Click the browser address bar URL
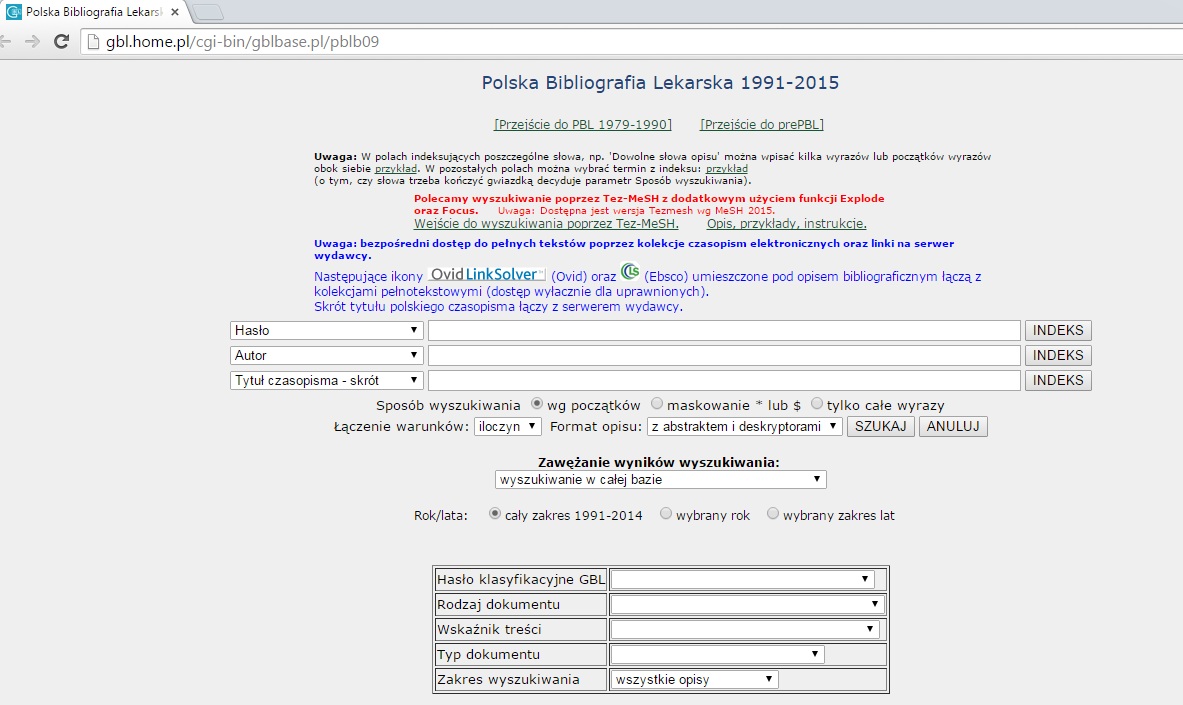The height and width of the screenshot is (705, 1183). coord(242,42)
